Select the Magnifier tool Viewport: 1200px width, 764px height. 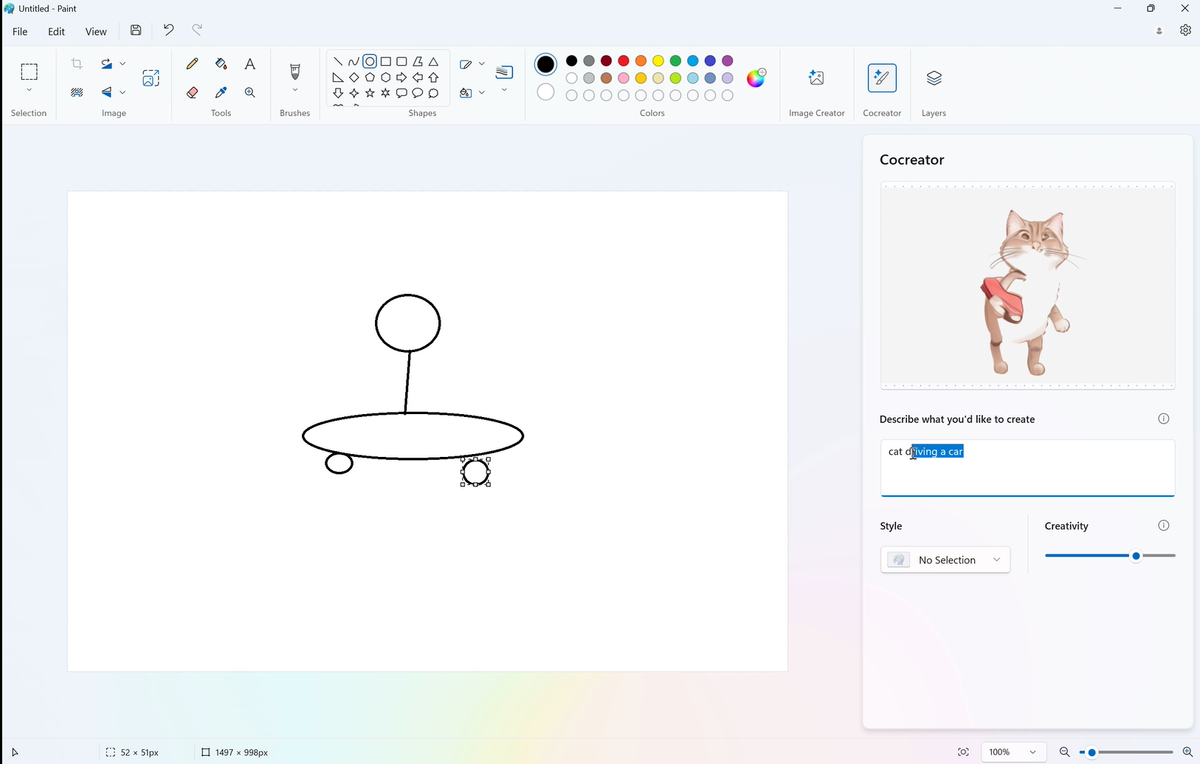click(250, 92)
